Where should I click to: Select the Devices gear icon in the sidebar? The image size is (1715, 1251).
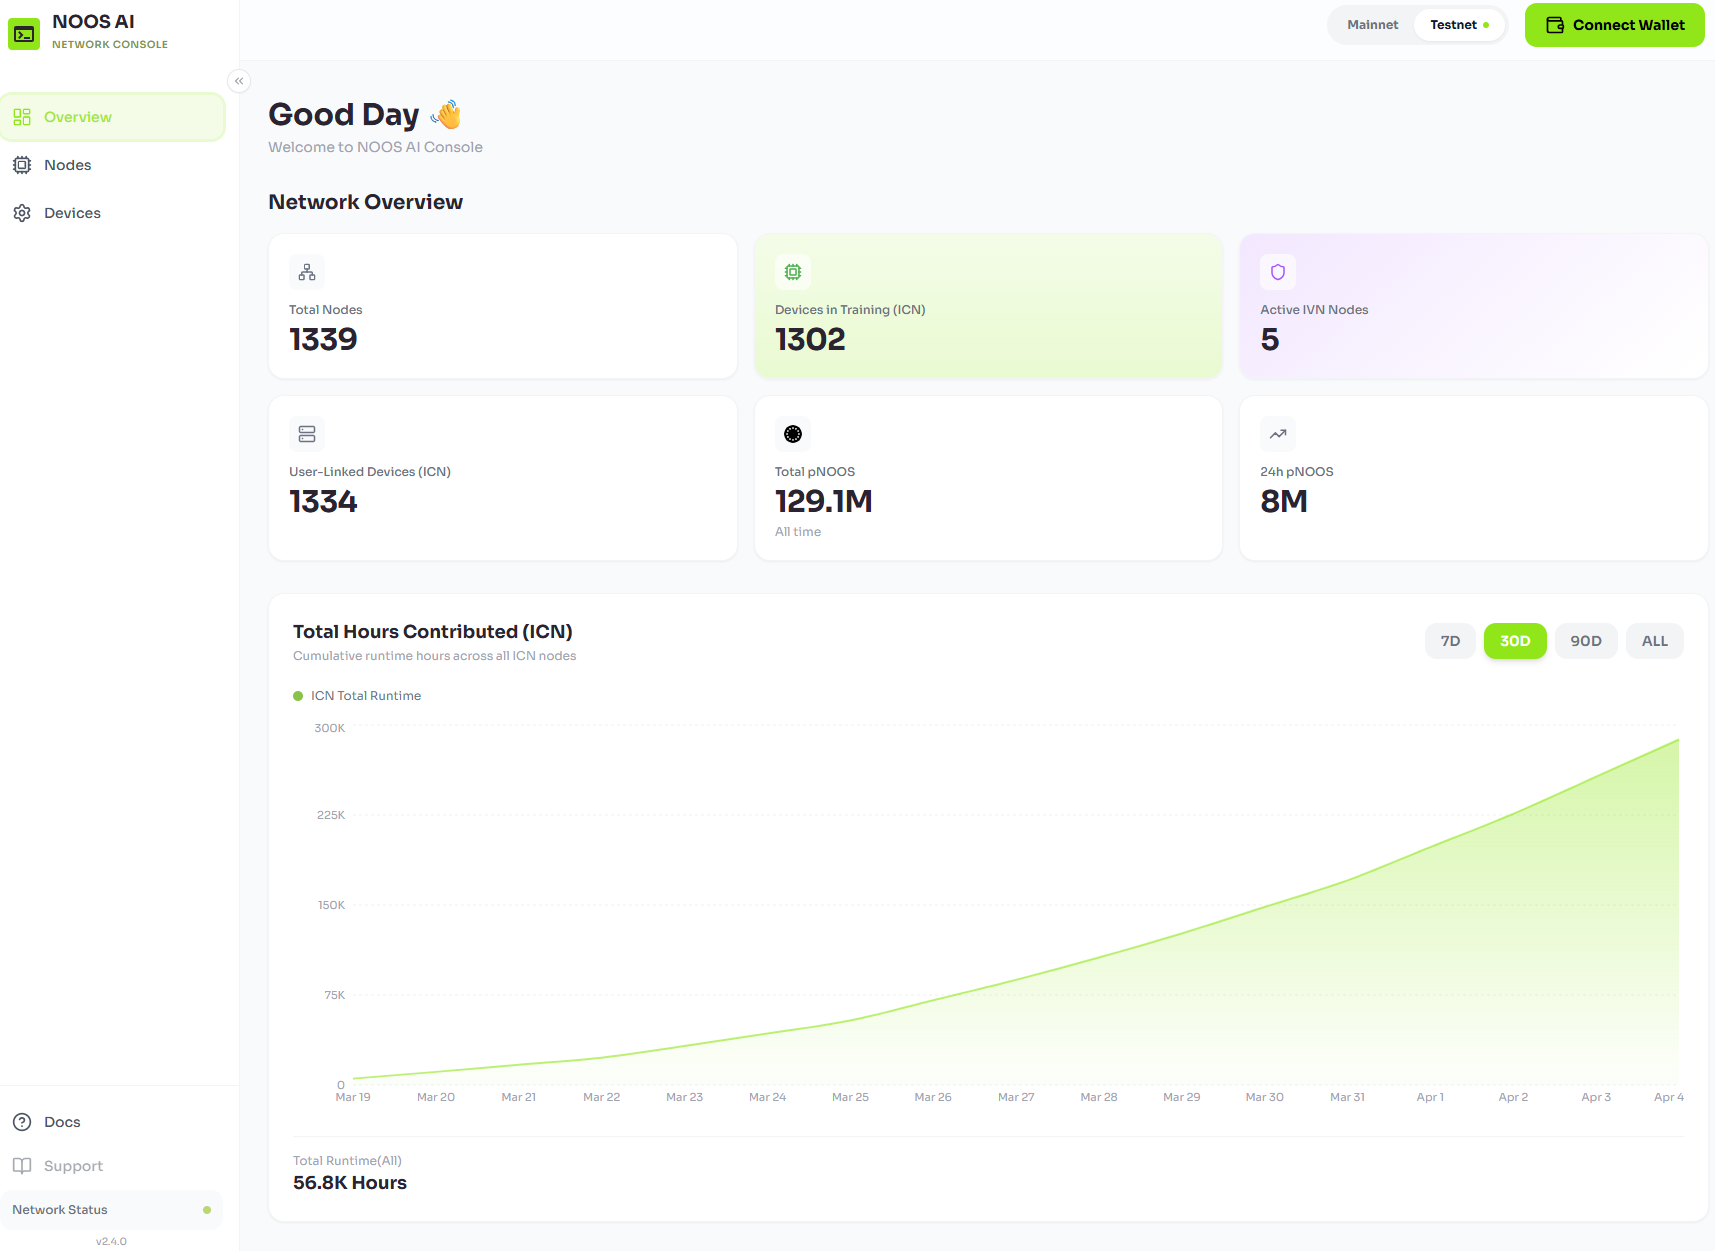[22, 212]
